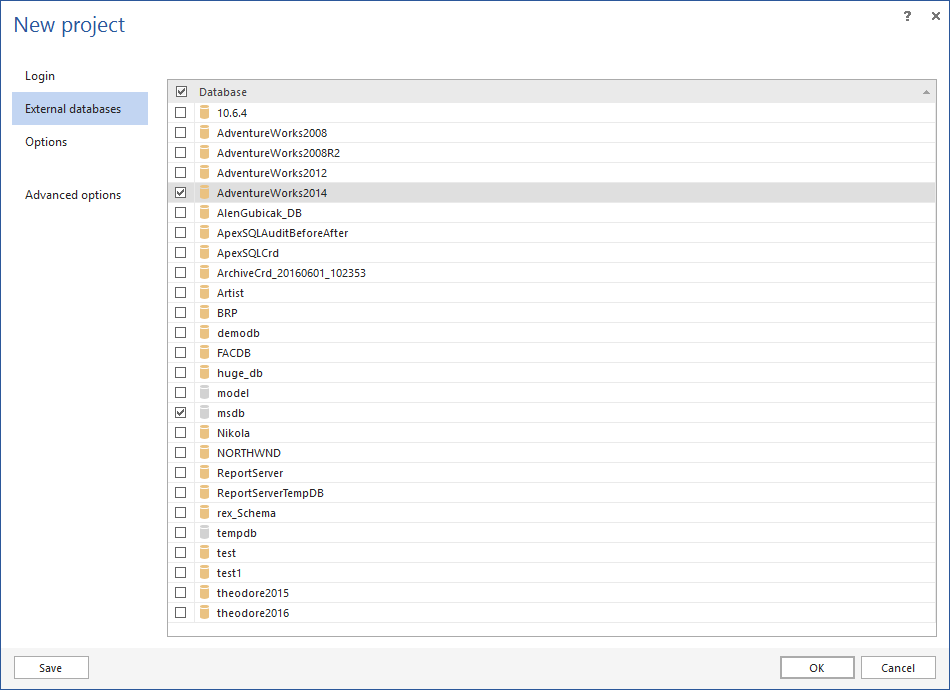Screen dimensions: 950x690
Task: Close the New project dialog
Action: point(935,16)
